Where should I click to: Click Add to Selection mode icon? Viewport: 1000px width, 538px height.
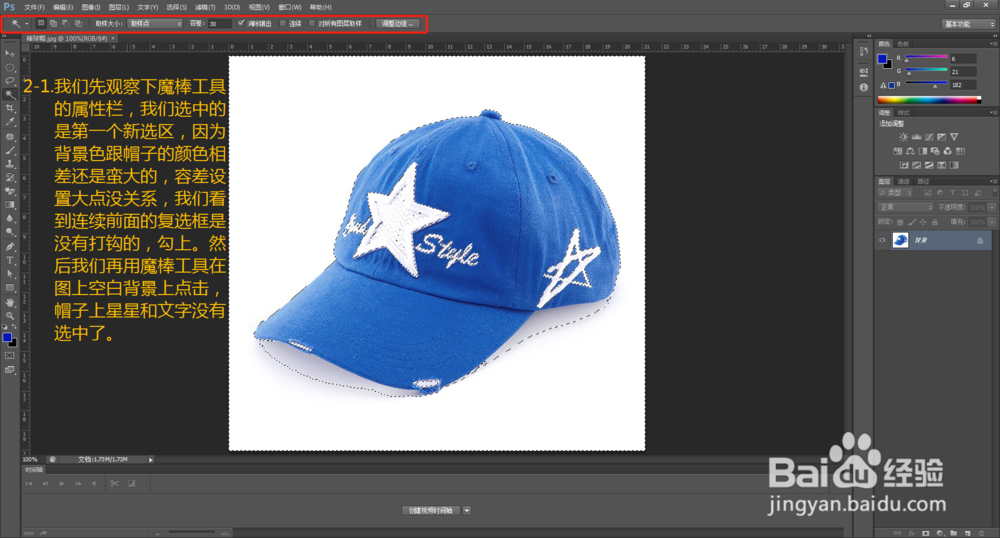[x=54, y=24]
